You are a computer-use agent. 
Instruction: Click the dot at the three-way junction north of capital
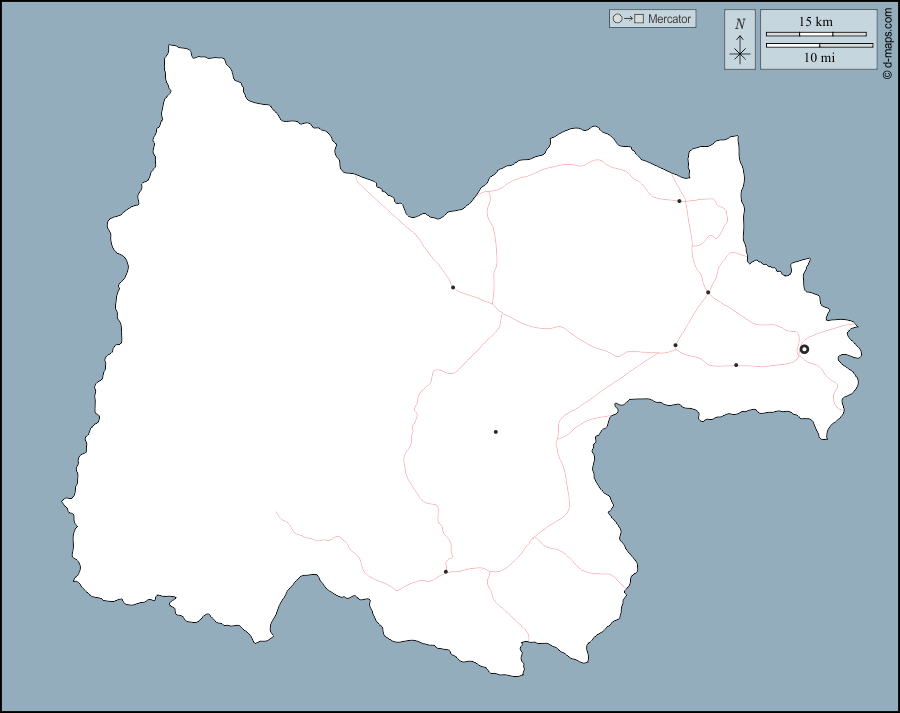pyautogui.click(x=707, y=292)
